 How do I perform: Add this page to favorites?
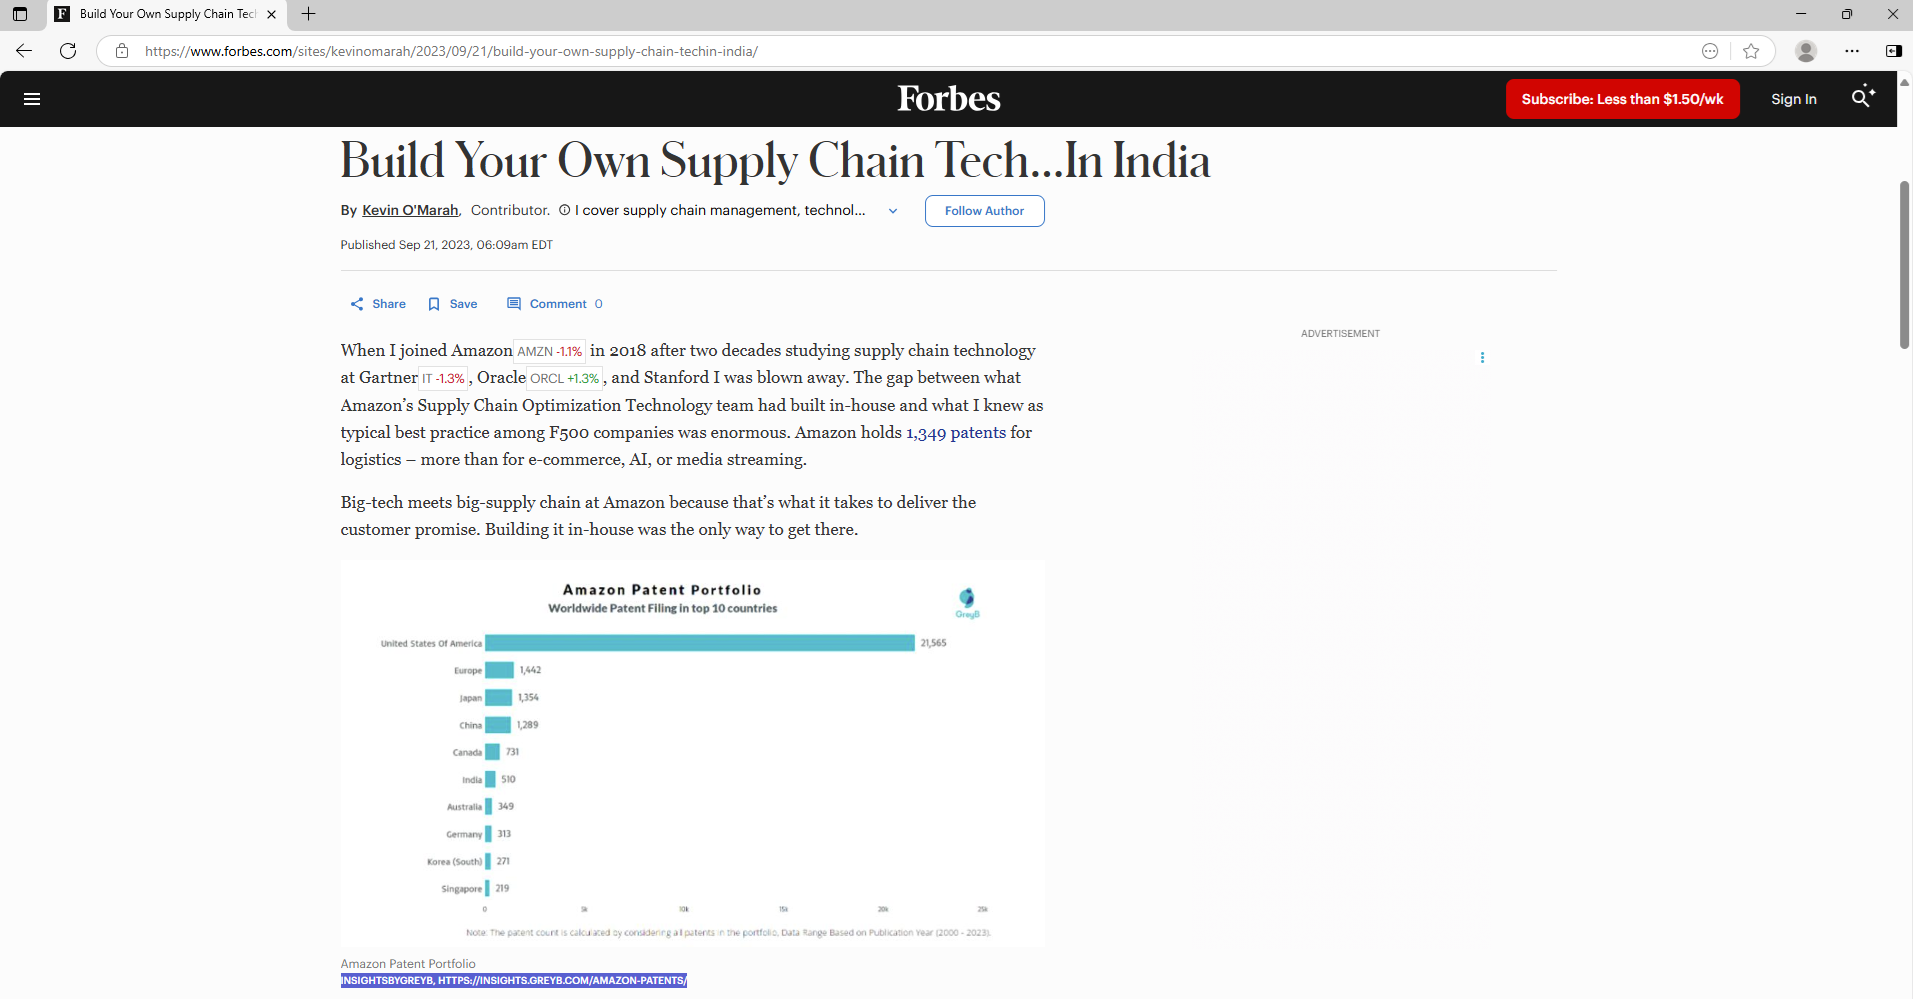pyautogui.click(x=1751, y=51)
